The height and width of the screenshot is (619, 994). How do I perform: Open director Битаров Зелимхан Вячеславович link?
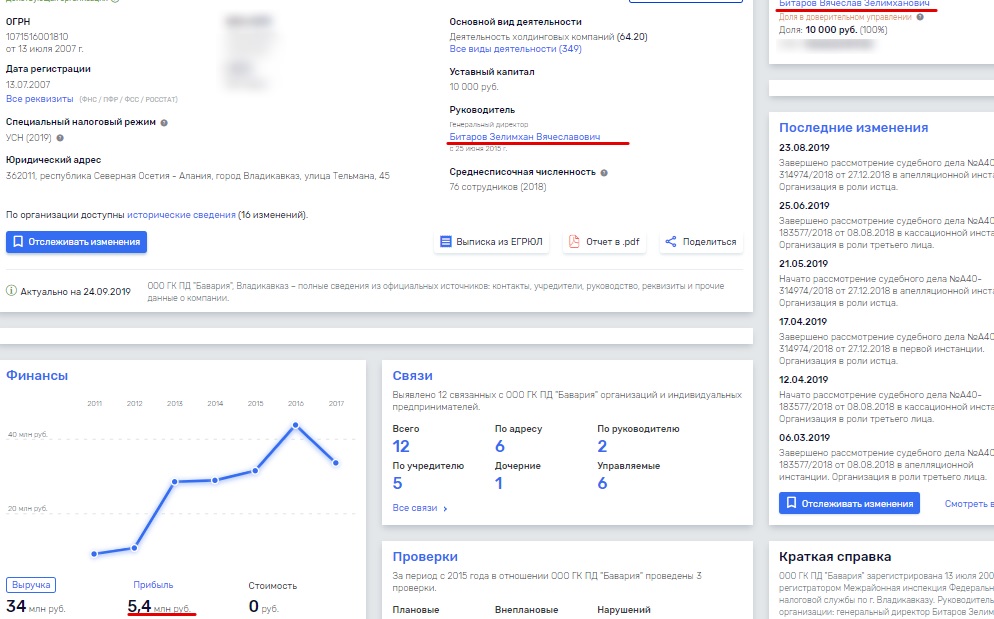525,137
